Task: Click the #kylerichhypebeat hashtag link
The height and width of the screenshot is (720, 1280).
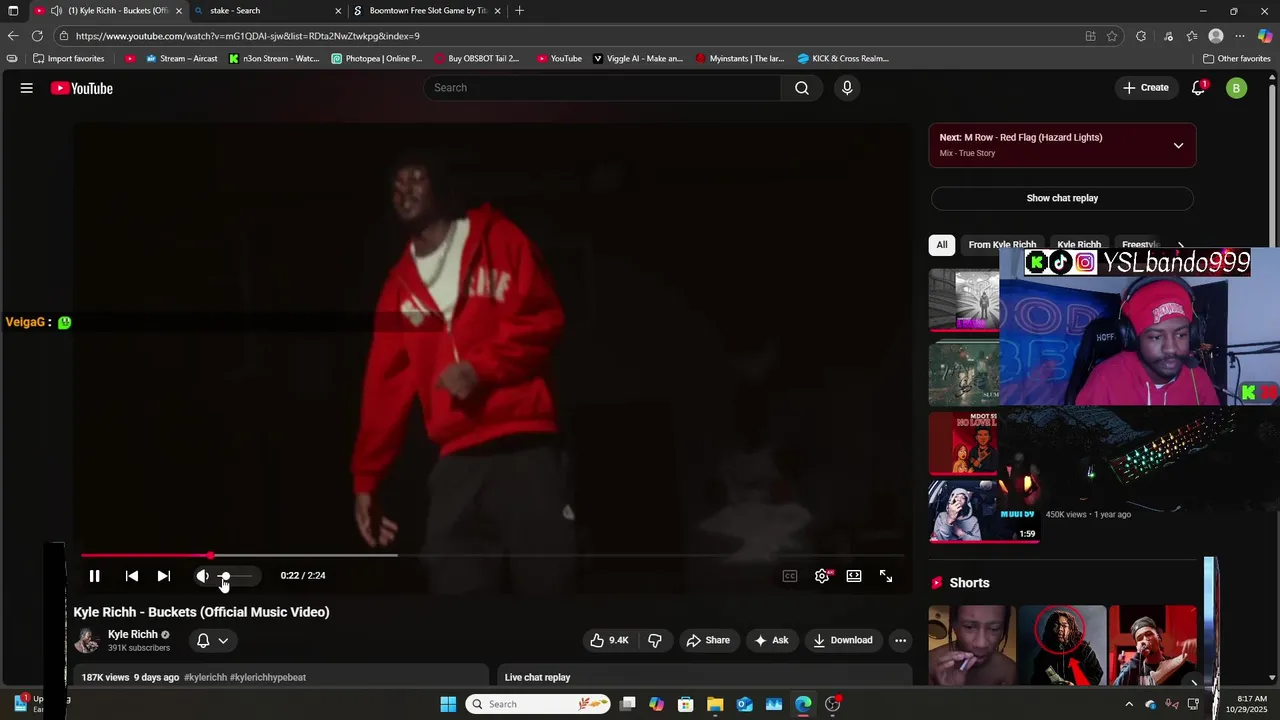Action: pyautogui.click(x=268, y=677)
